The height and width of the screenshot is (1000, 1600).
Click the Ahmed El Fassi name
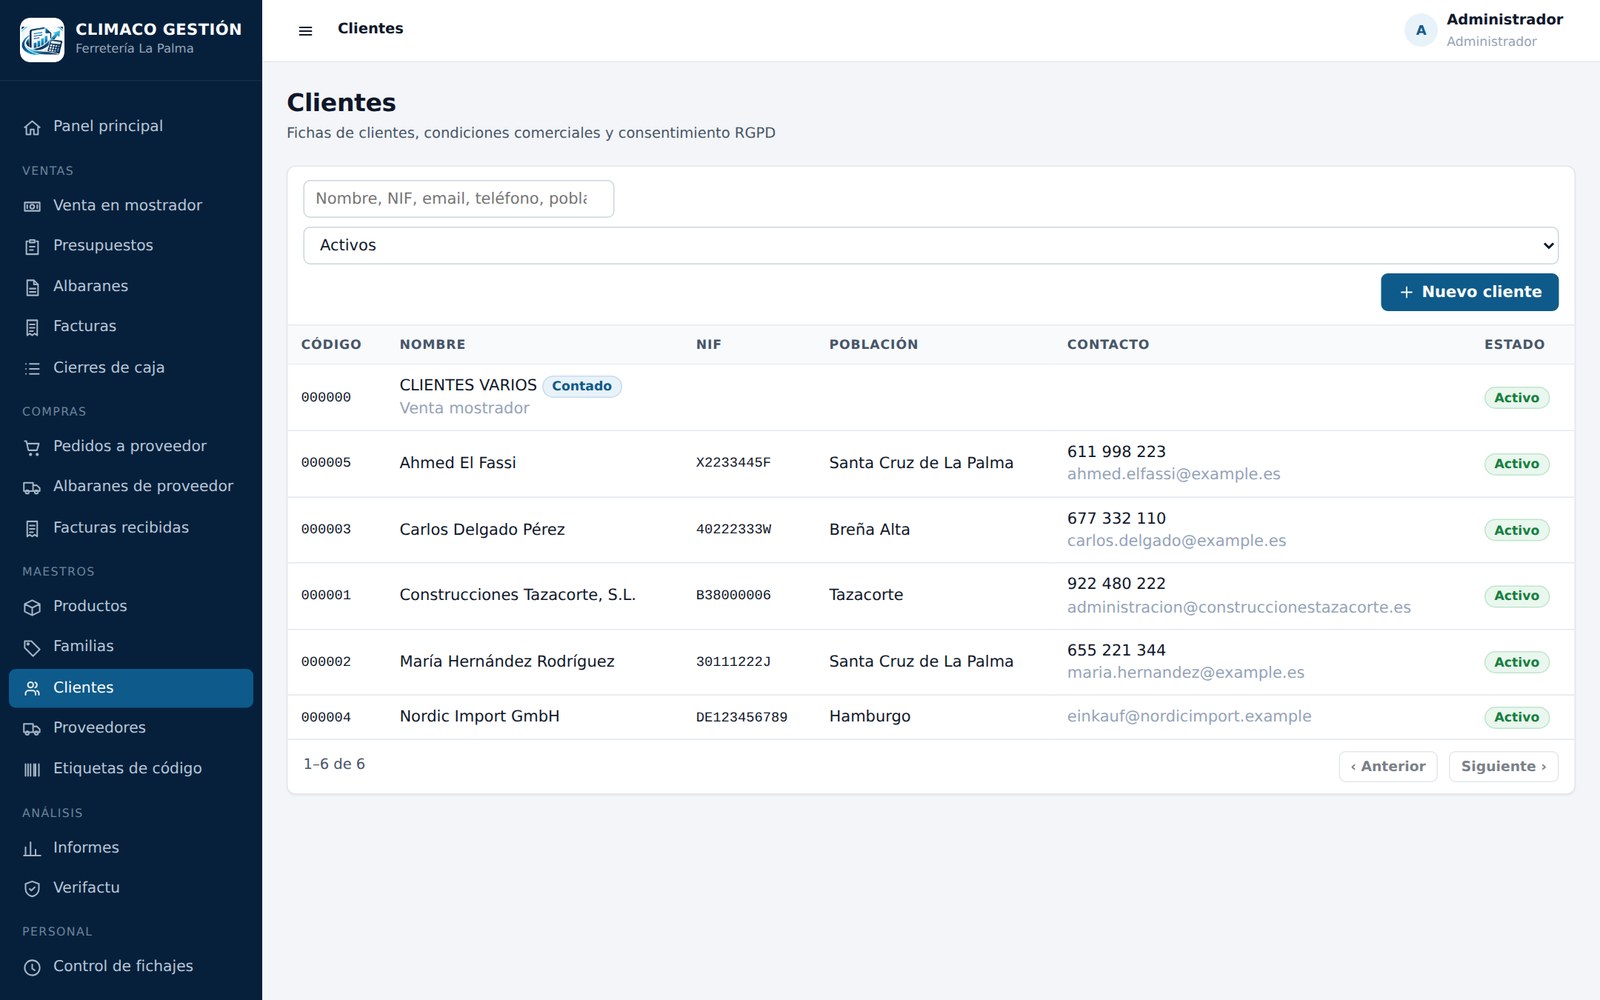[458, 463]
